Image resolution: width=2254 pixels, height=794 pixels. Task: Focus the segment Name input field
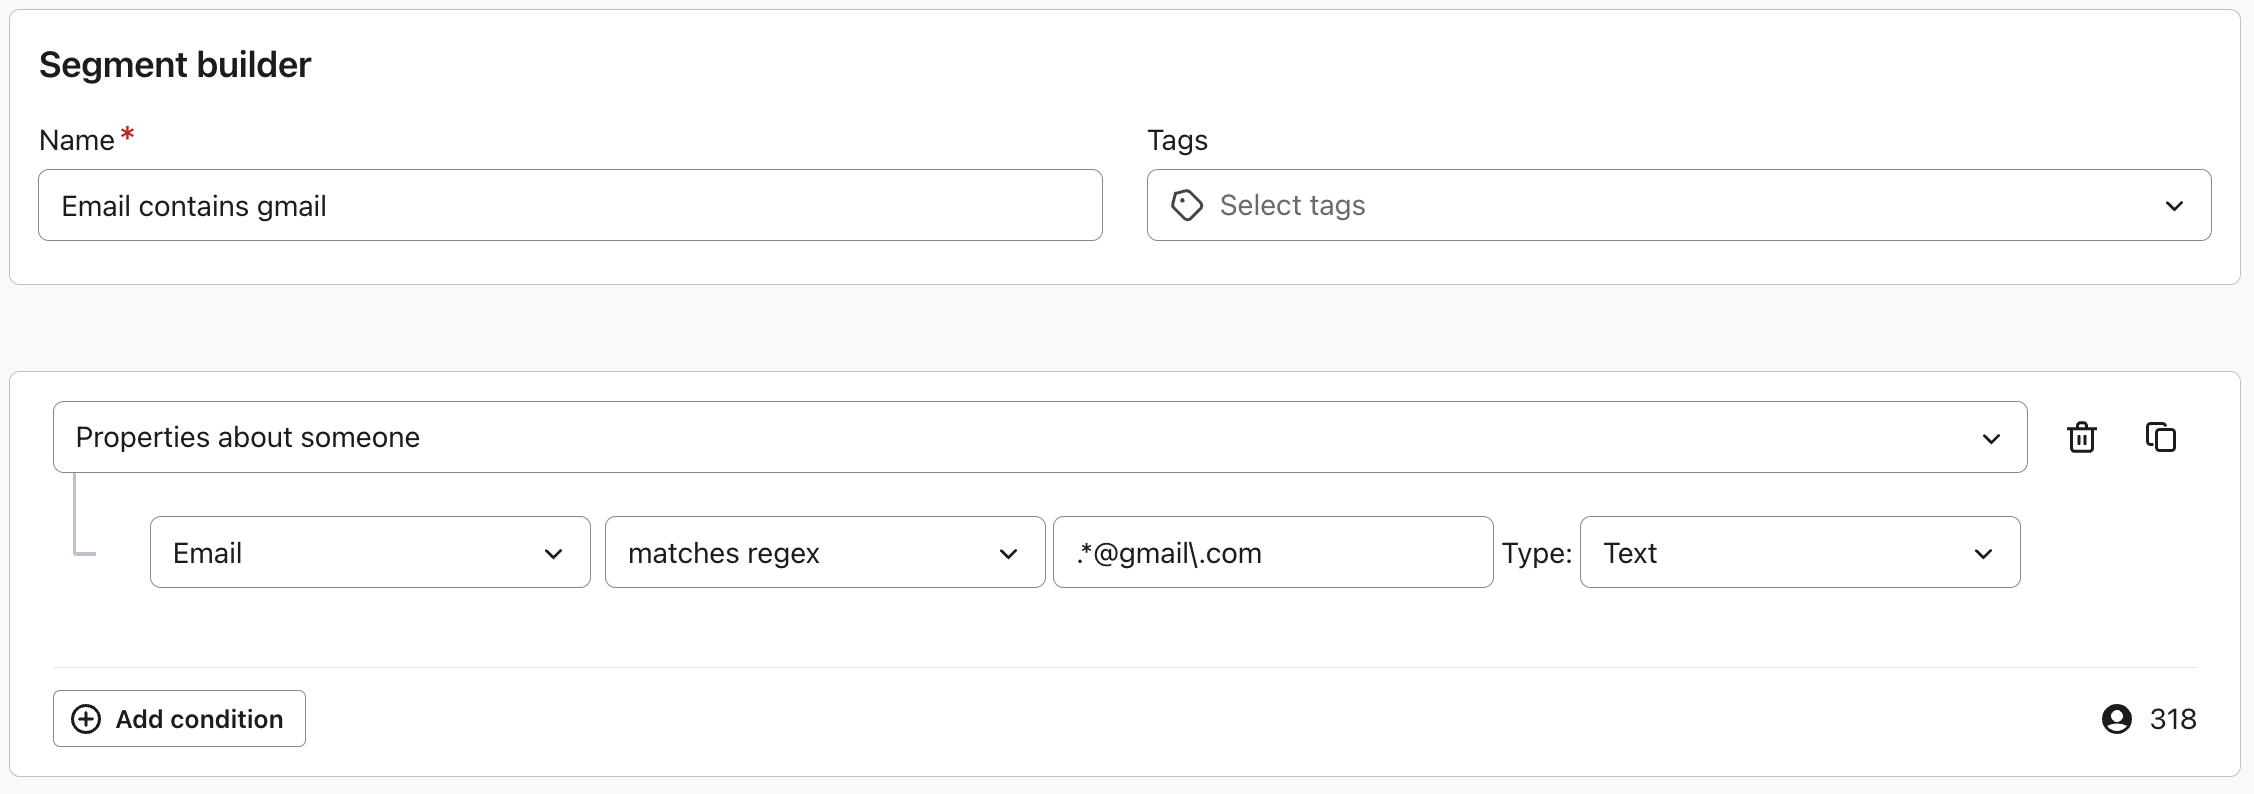[570, 205]
